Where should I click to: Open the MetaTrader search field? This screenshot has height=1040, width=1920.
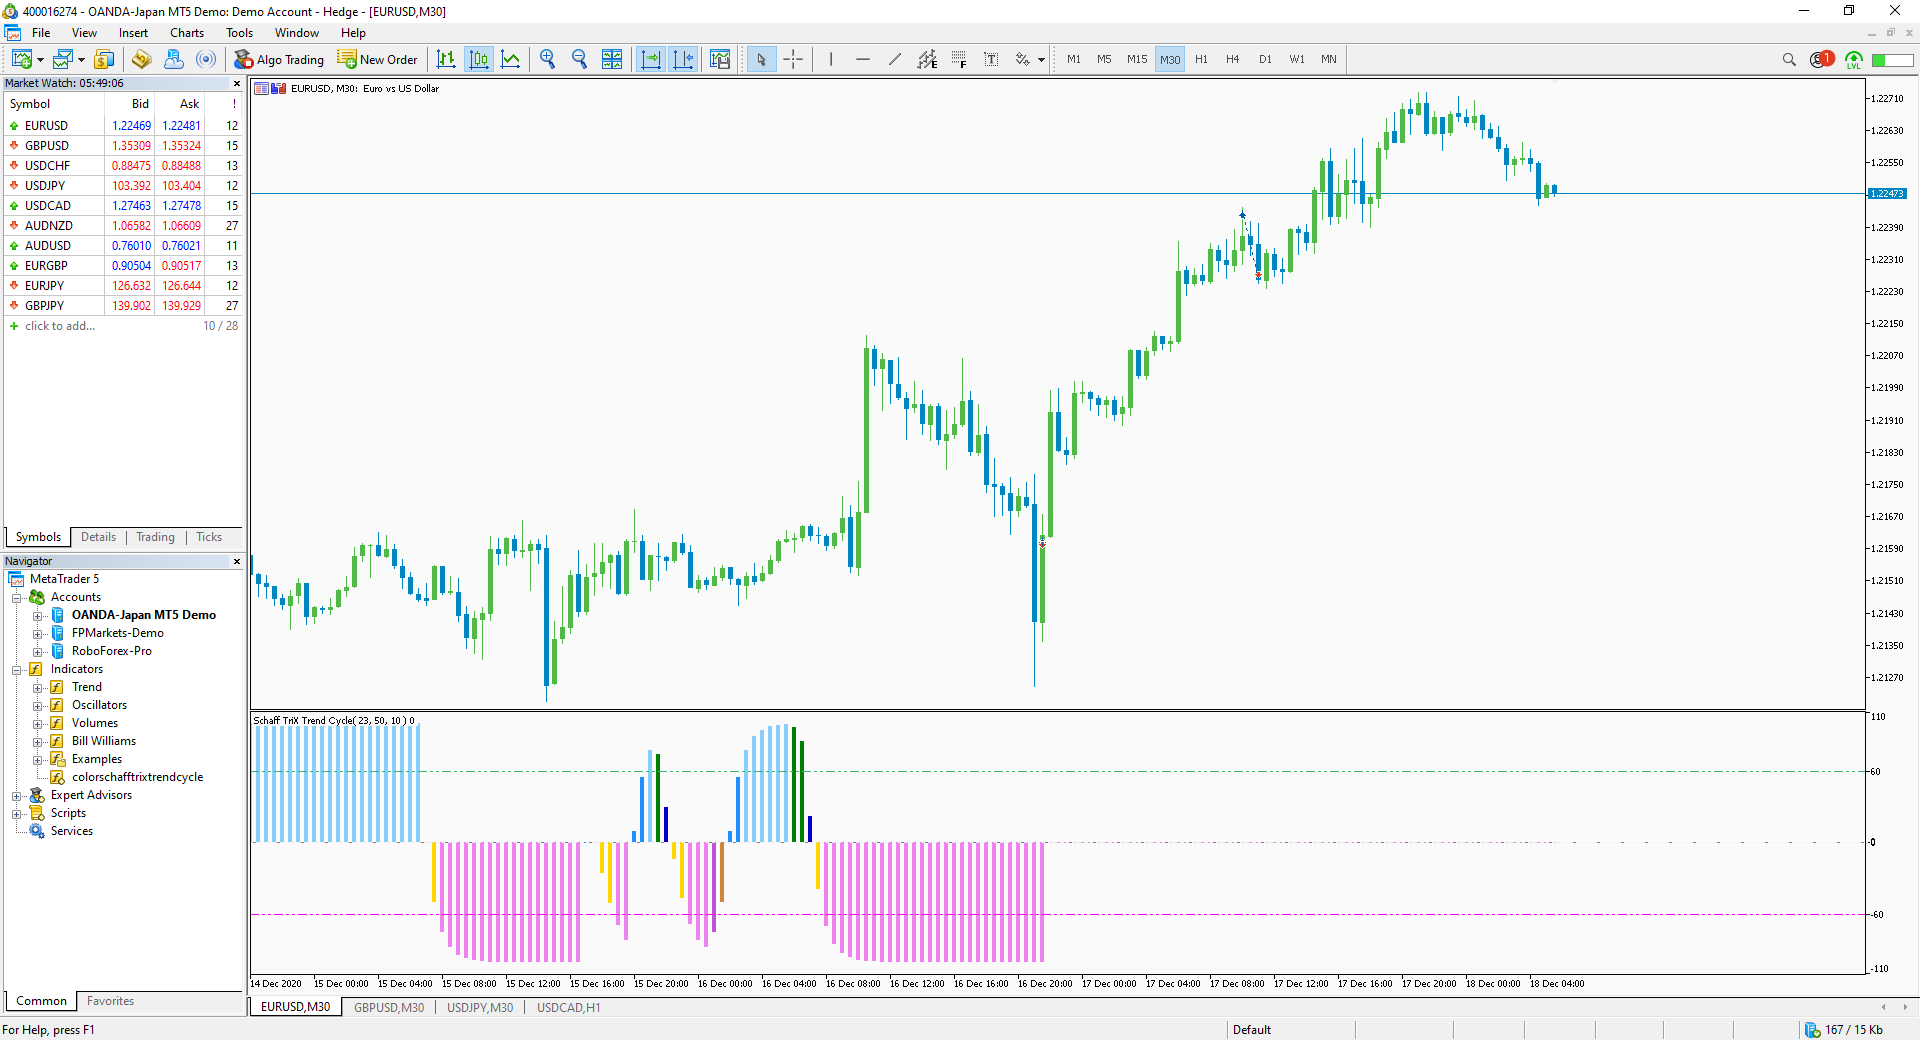click(x=1789, y=59)
